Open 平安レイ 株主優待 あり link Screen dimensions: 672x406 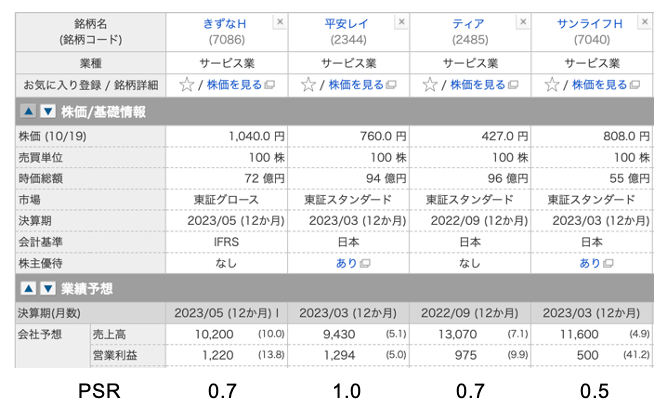point(347,263)
